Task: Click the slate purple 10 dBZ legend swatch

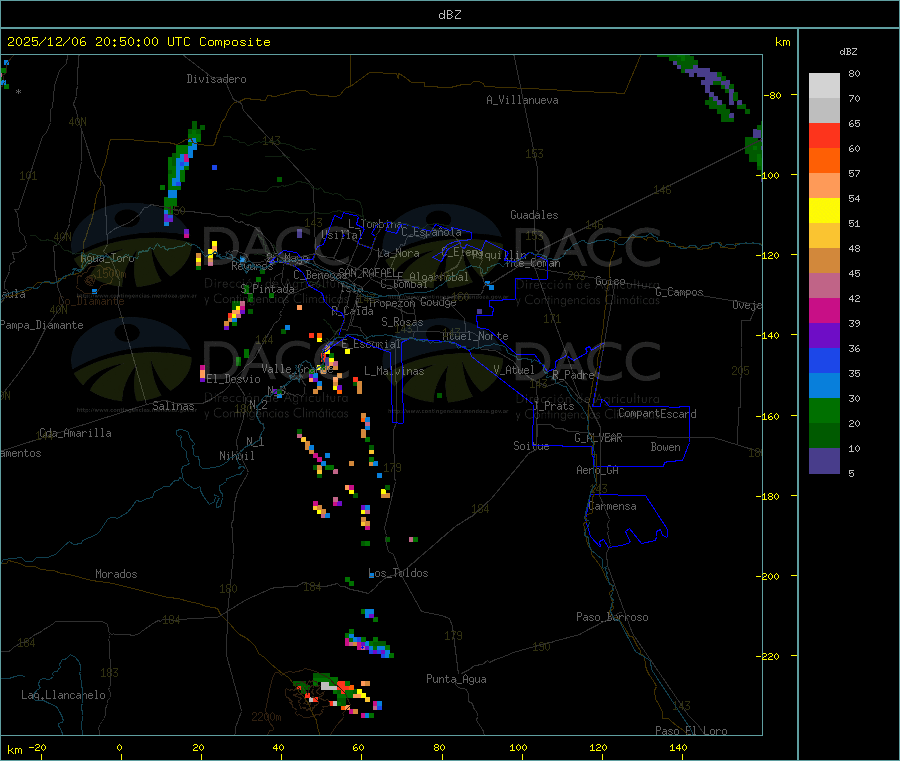Action: 824,461
